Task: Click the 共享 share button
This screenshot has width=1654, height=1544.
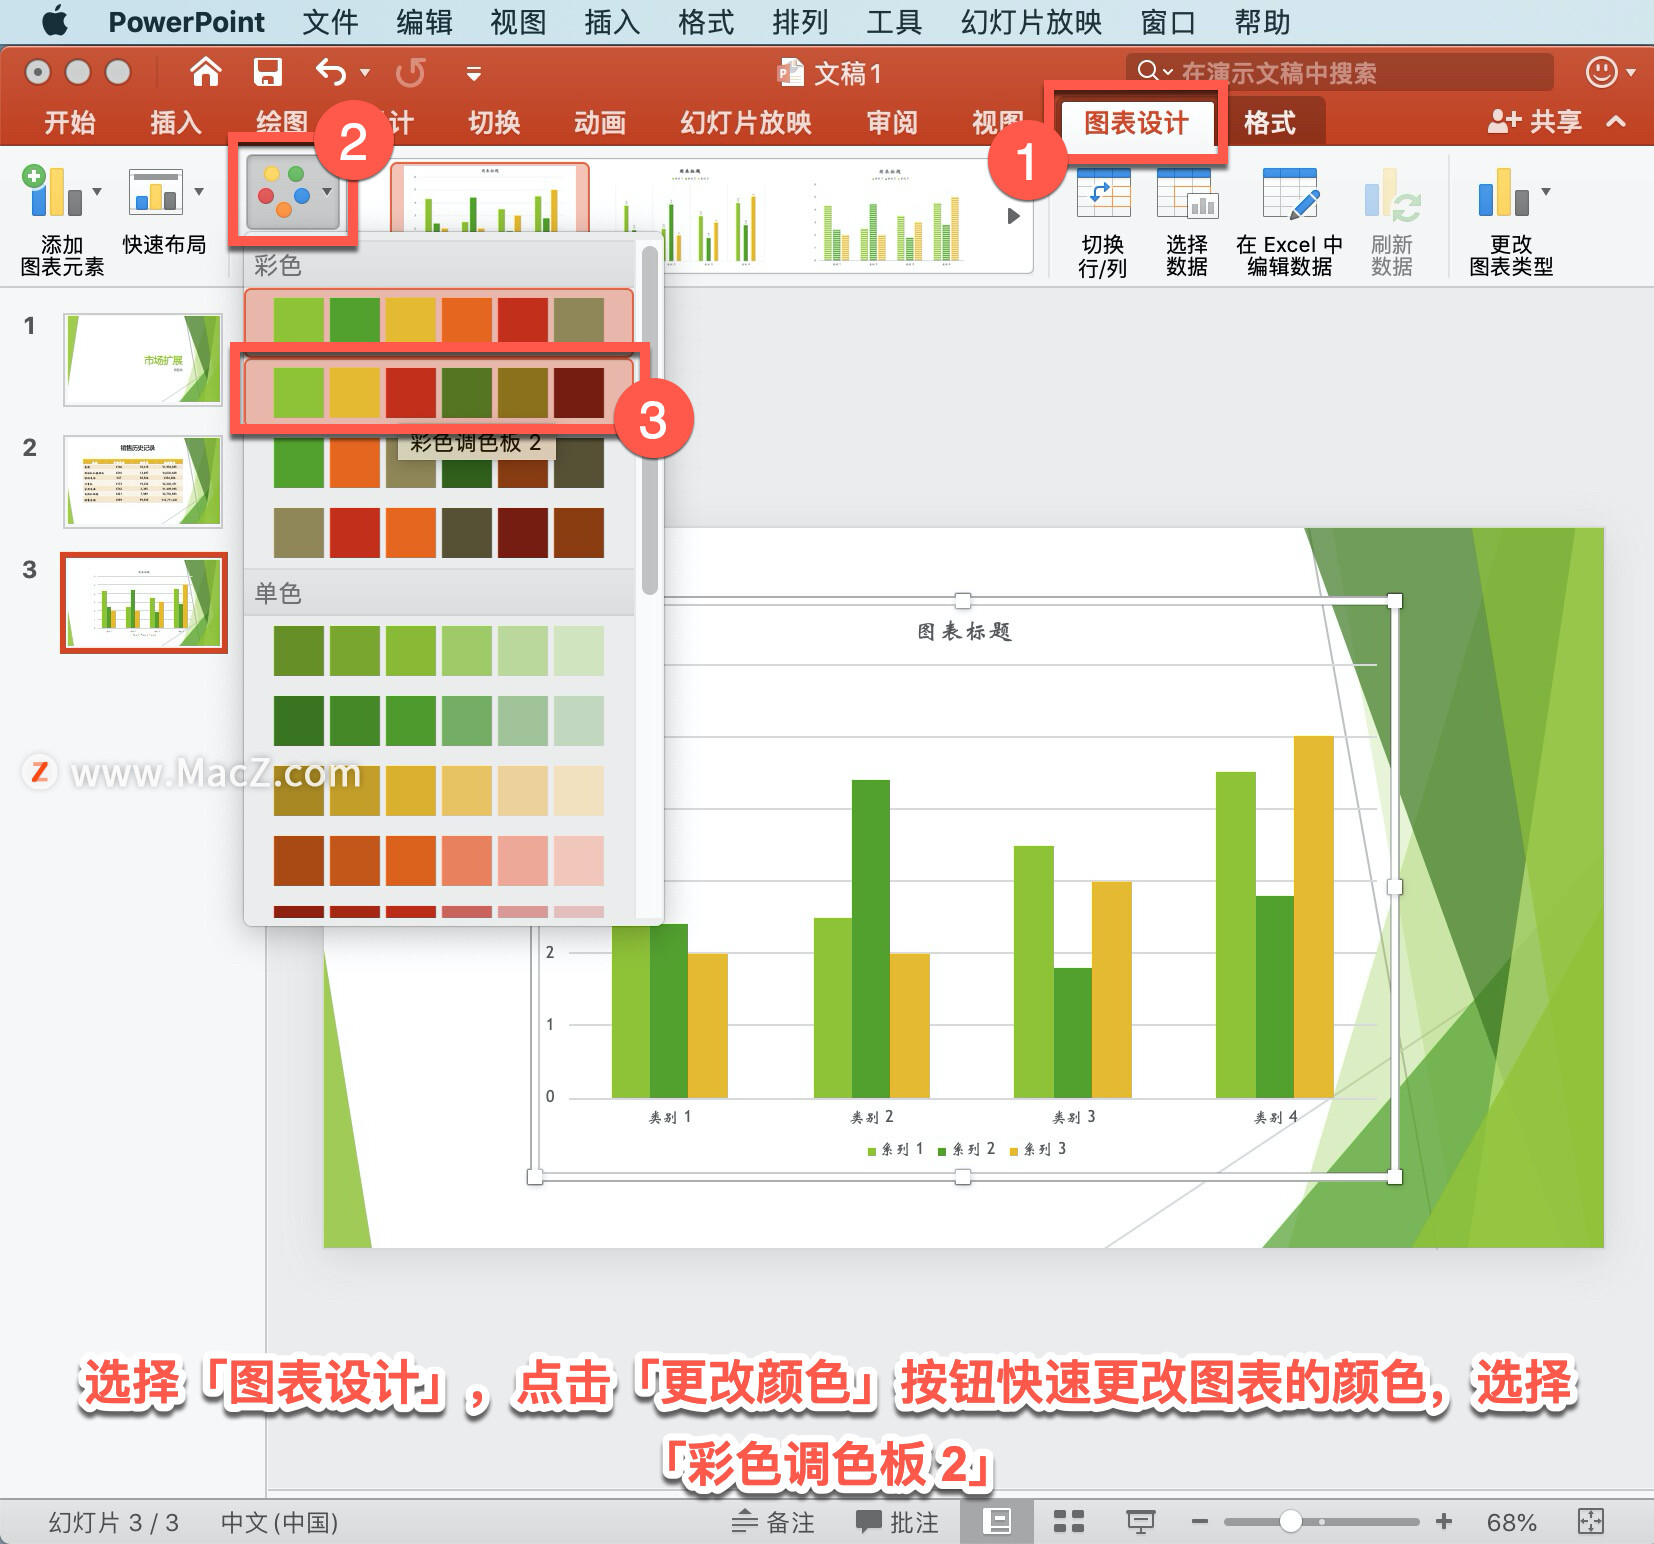Action: pos(1535,122)
